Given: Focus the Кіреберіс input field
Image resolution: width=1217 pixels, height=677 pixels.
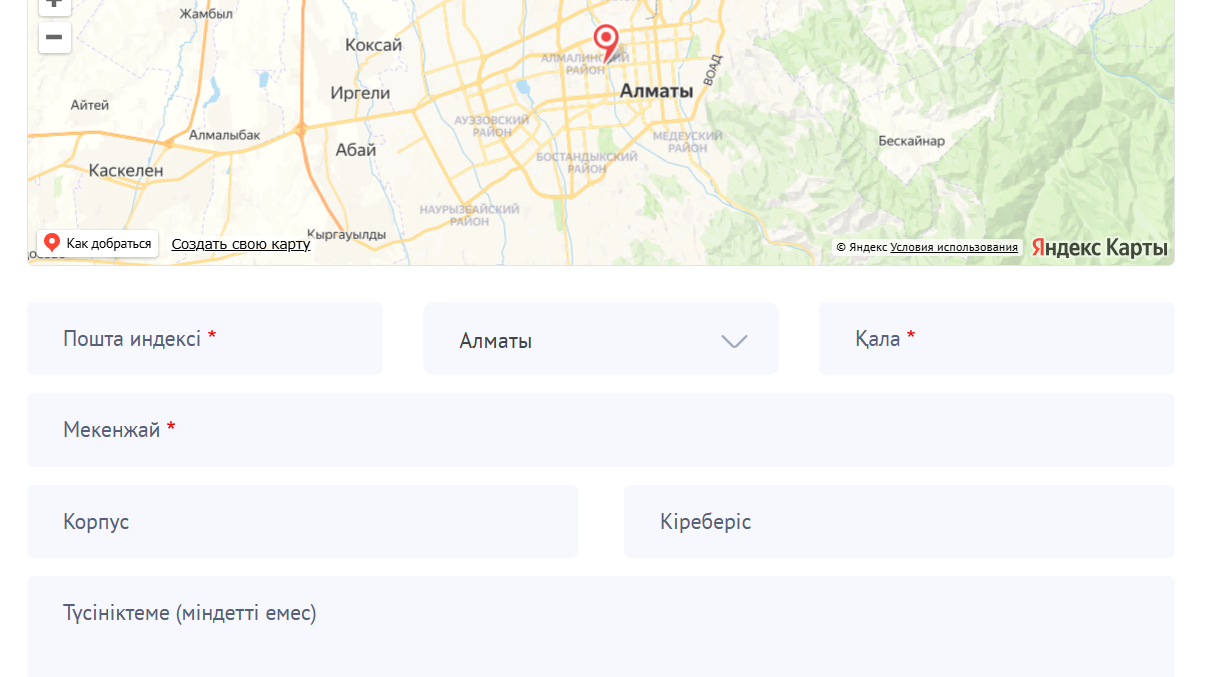Looking at the screenshot, I should [x=899, y=522].
